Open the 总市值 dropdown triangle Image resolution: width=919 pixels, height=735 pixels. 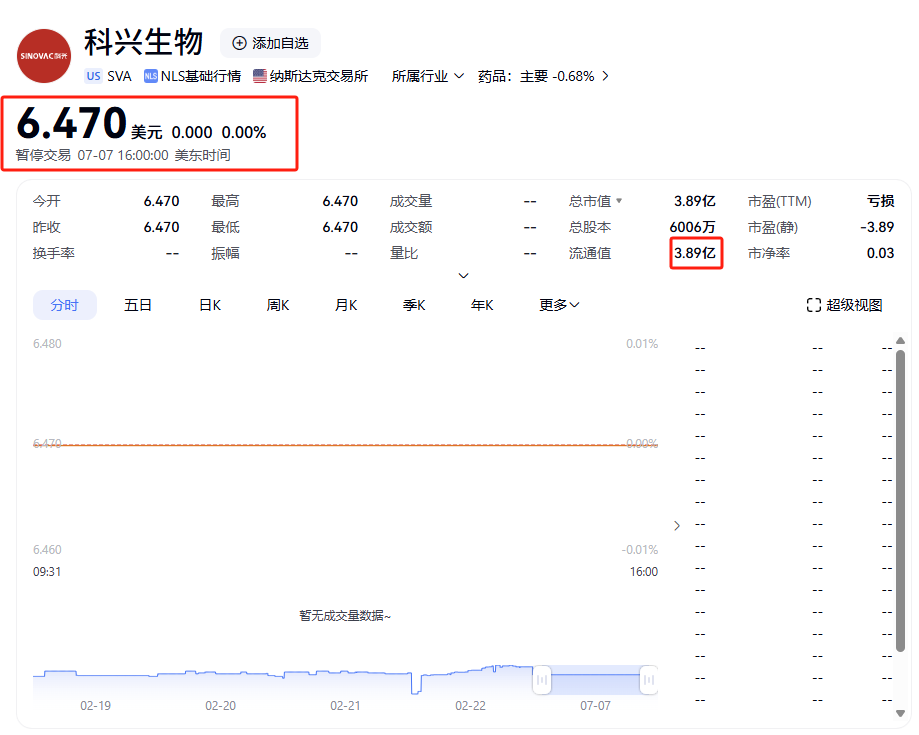[x=619, y=201]
